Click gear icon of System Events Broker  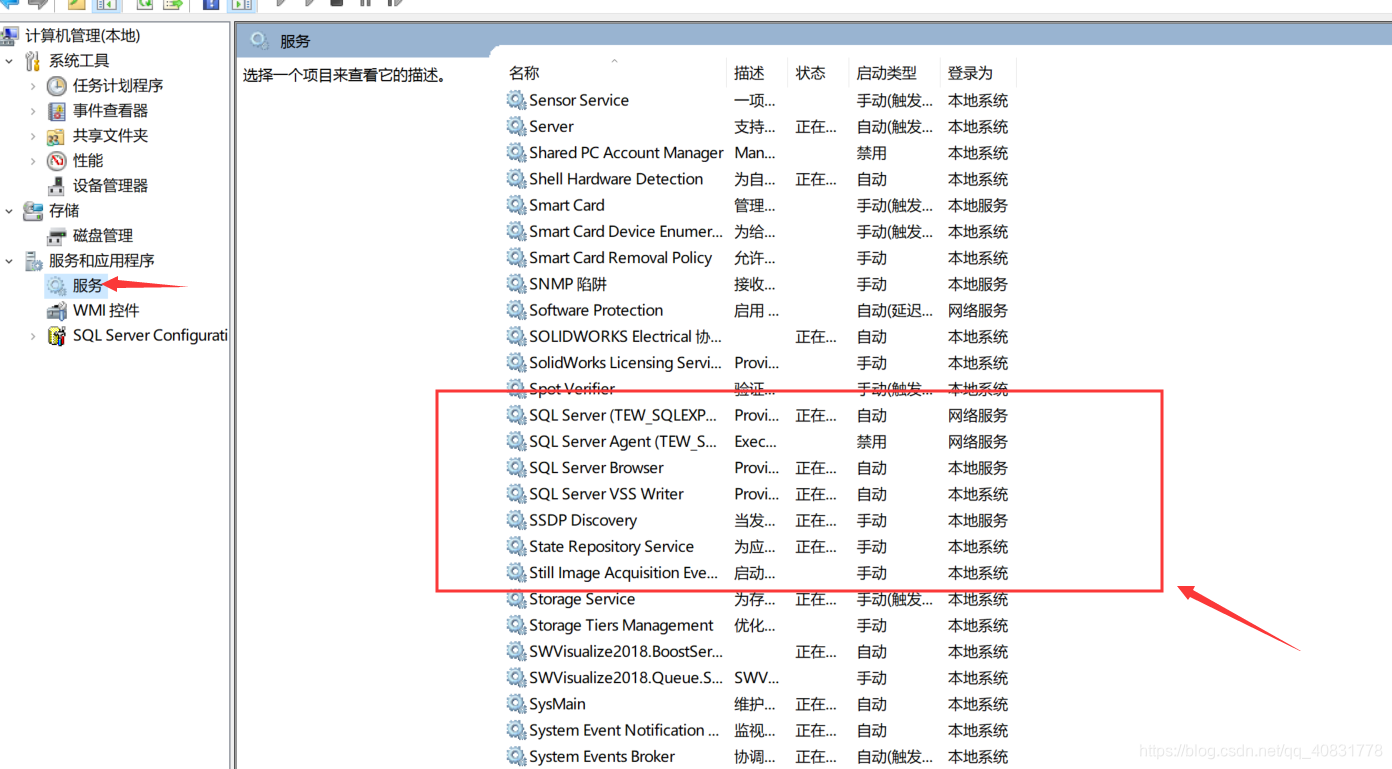516,756
